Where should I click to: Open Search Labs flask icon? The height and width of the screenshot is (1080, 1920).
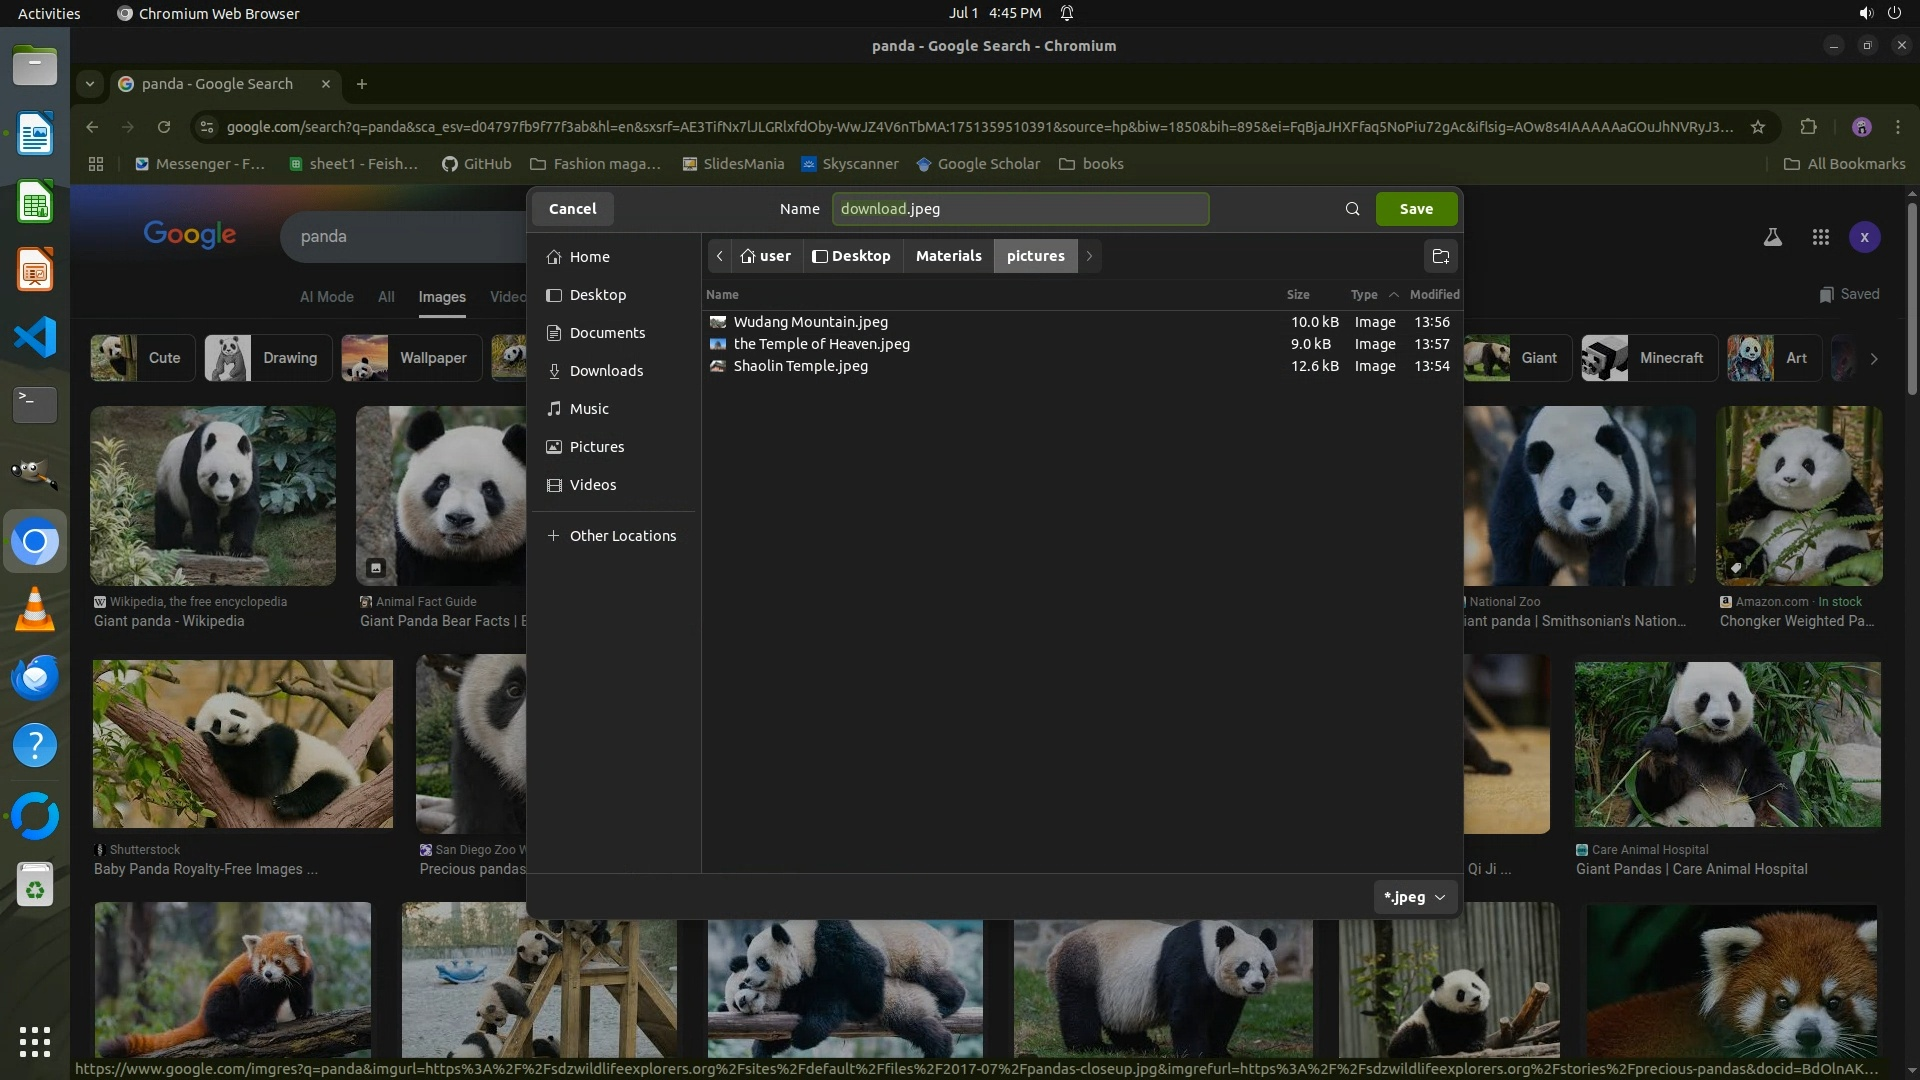(x=1772, y=237)
